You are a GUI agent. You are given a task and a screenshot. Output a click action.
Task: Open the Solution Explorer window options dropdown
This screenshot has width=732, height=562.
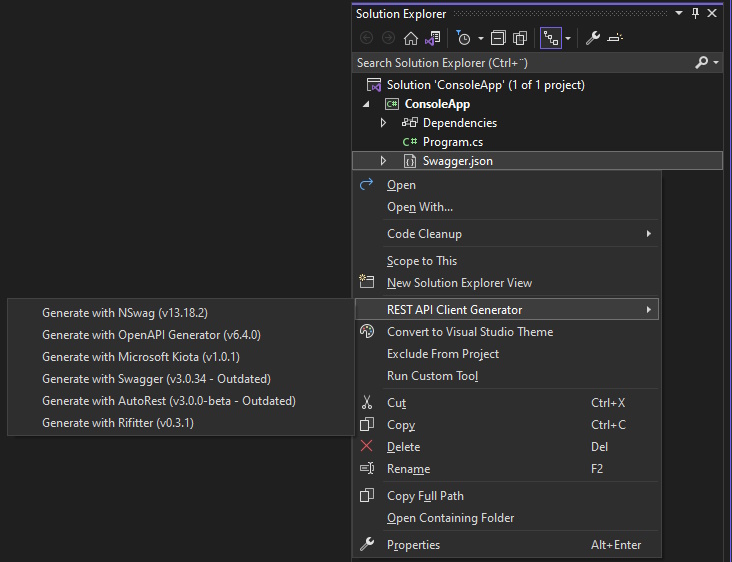679,14
